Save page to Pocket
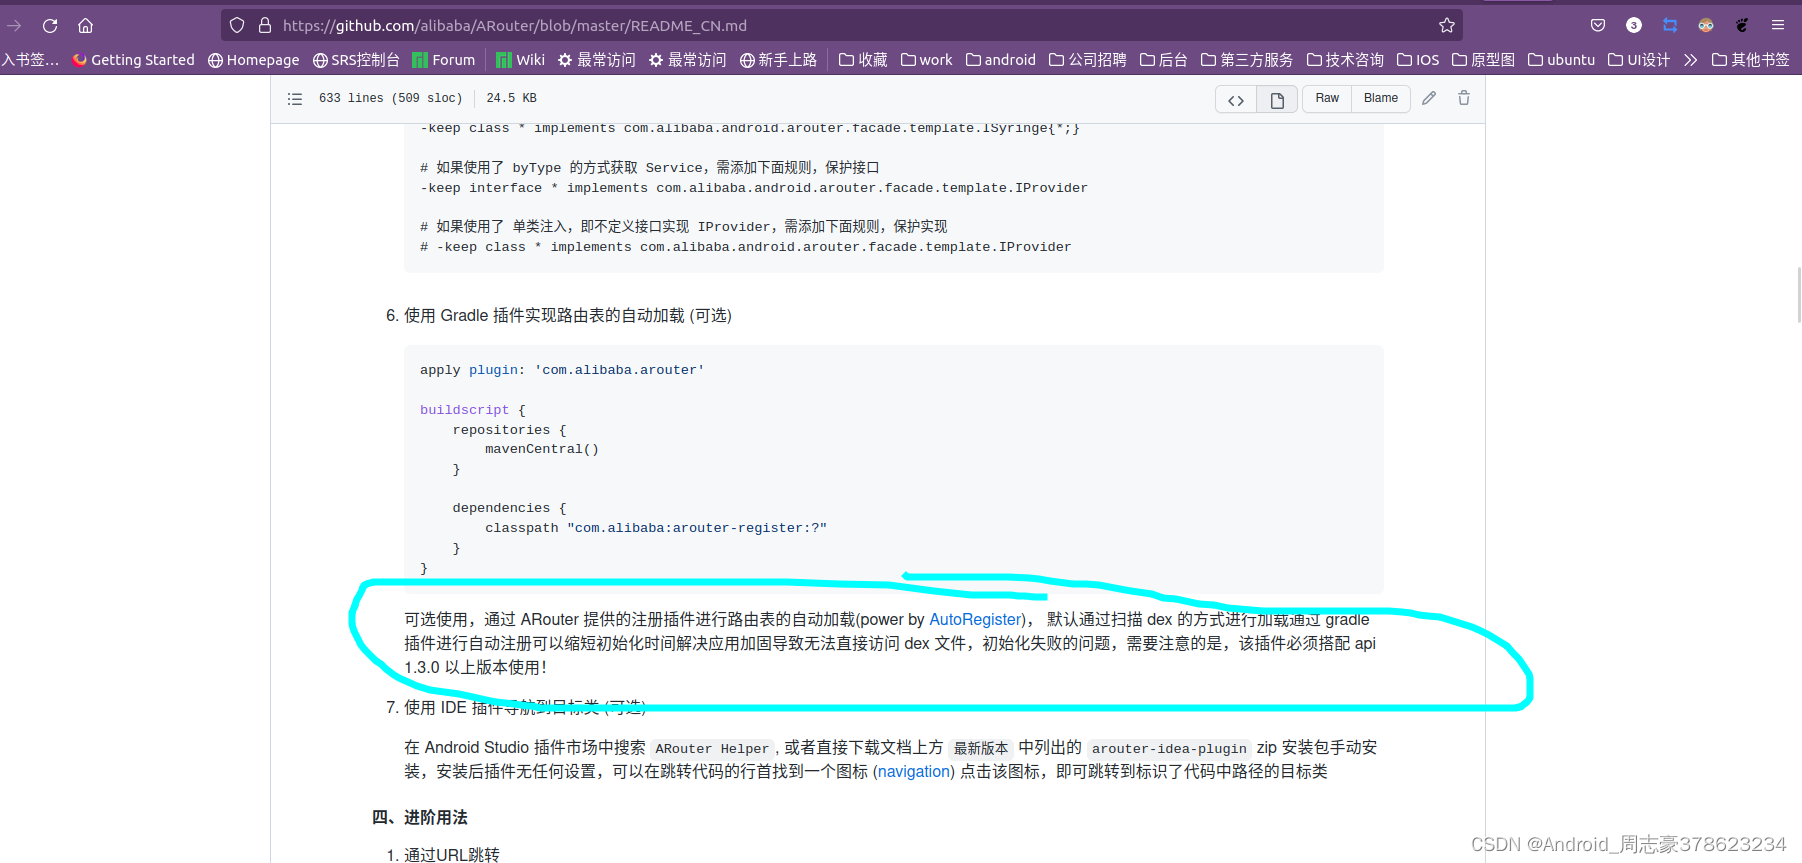Screen dimensions: 1802x863 coord(1598,25)
